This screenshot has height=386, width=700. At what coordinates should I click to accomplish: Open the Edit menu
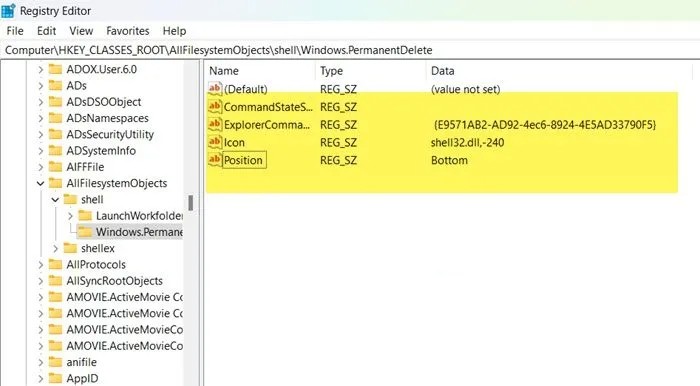[x=46, y=31]
